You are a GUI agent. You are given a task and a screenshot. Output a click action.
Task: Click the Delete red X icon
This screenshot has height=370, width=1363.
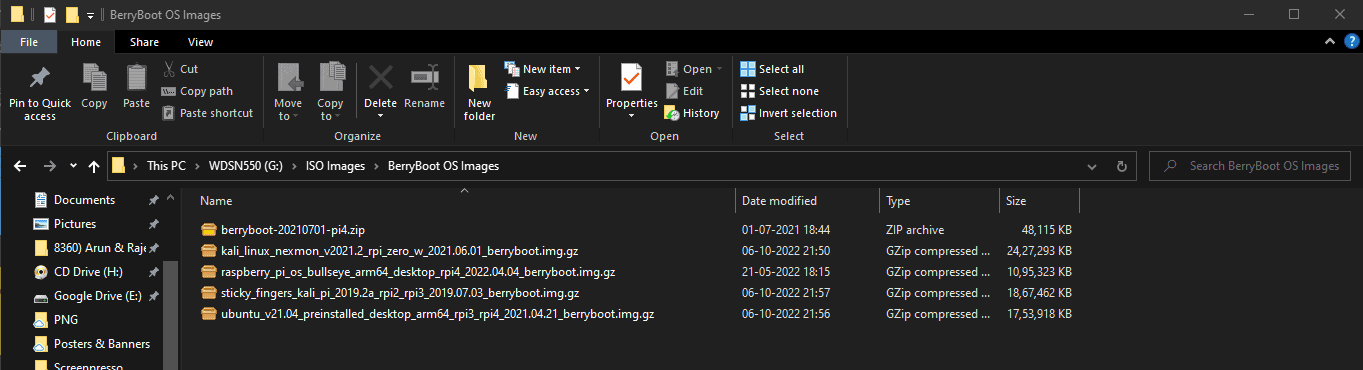(x=380, y=77)
